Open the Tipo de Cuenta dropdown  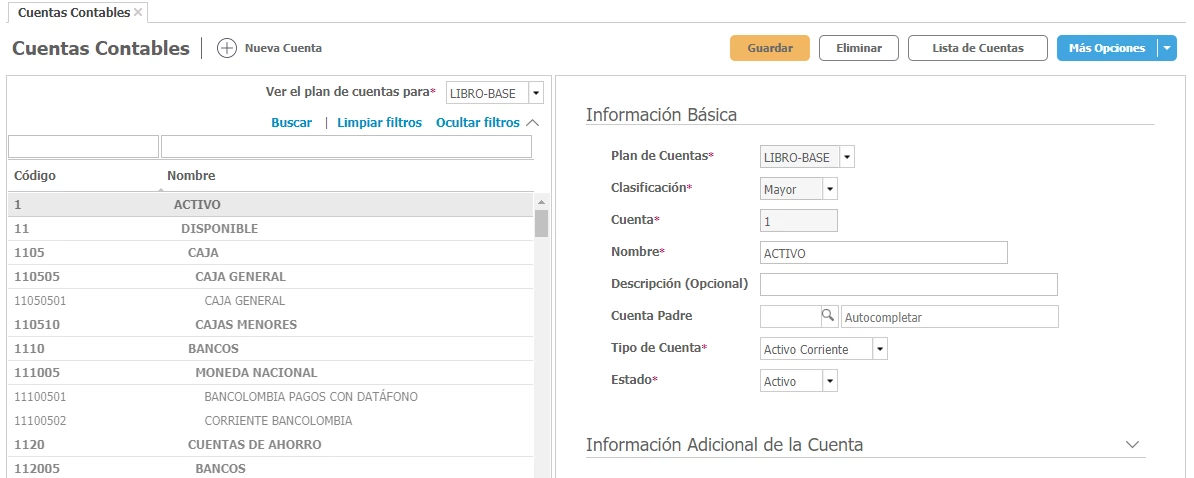879,349
